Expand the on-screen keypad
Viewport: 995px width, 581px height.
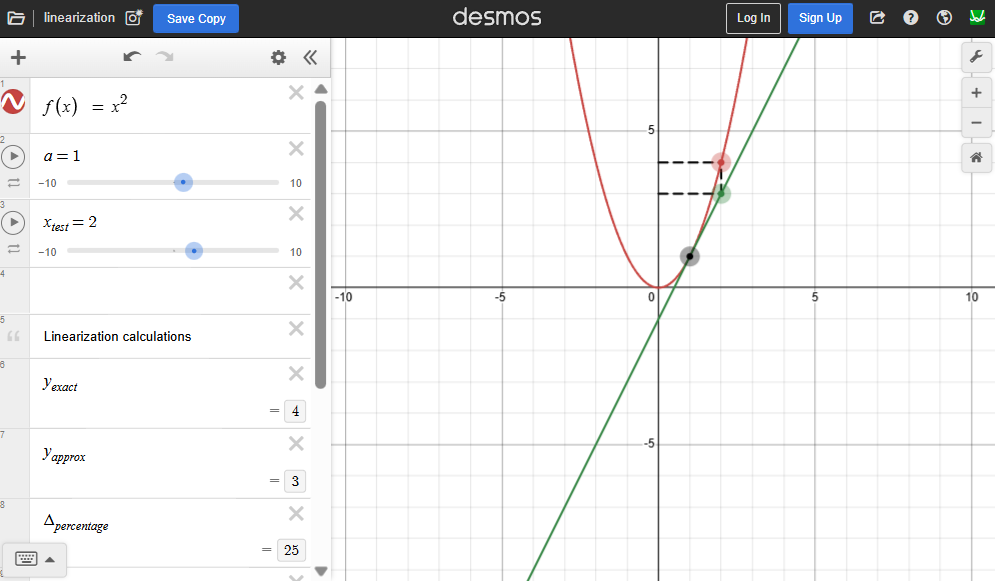click(x=34, y=559)
